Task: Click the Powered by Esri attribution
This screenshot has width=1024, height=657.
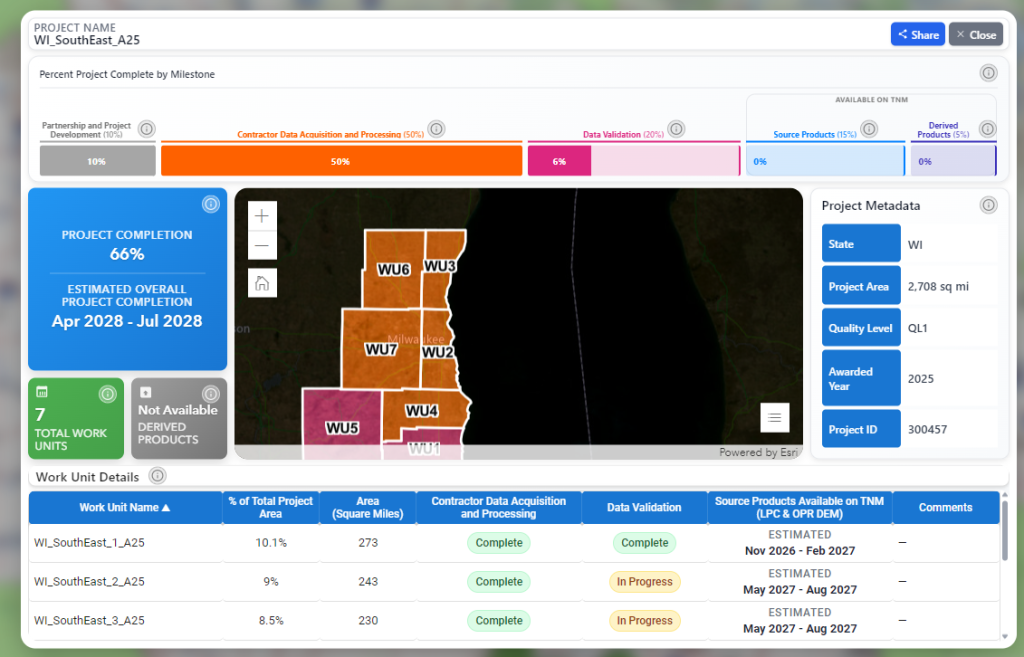Action: coord(758,452)
